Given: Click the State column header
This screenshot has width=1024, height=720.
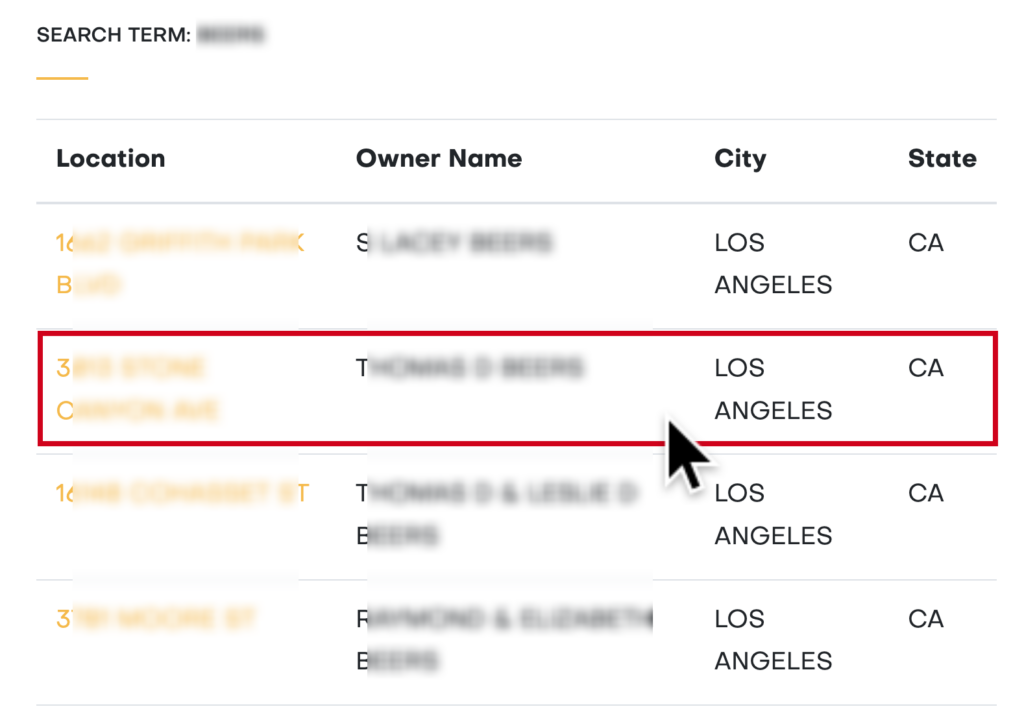Looking at the screenshot, I should (x=942, y=159).
